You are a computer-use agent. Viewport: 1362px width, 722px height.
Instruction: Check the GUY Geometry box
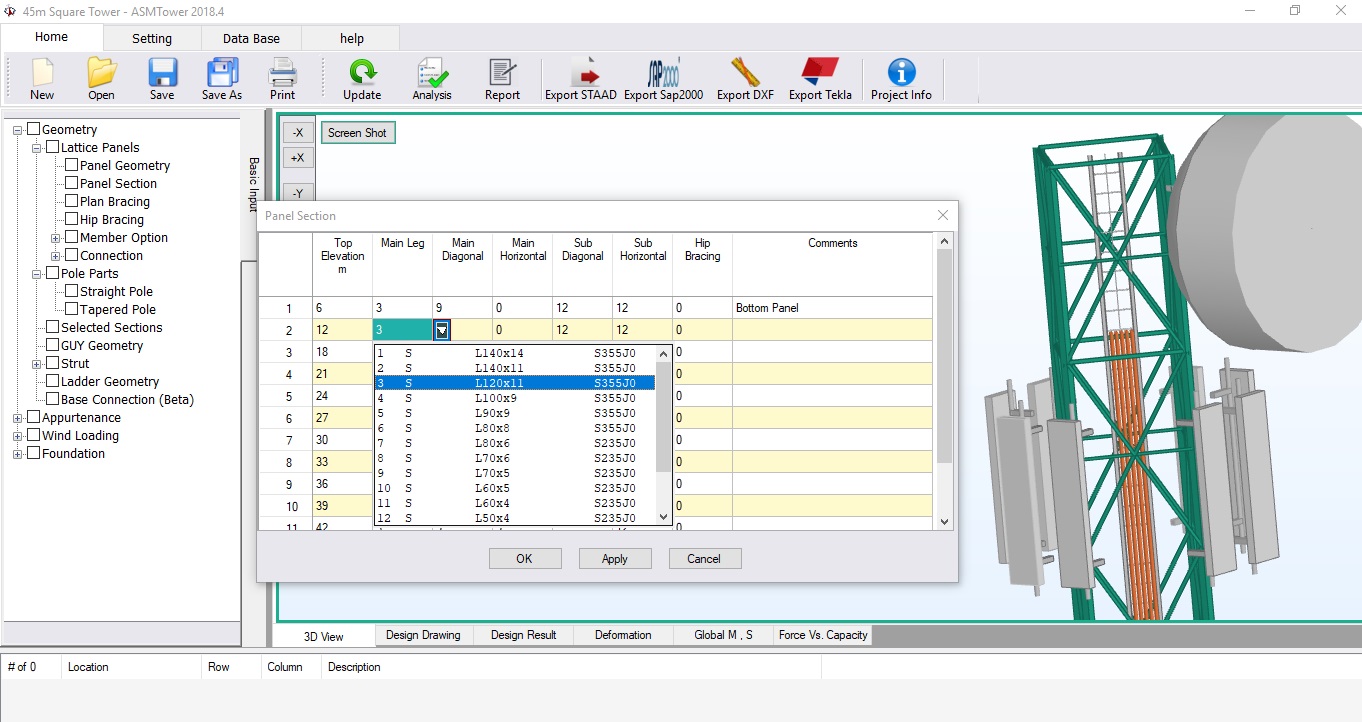52,345
